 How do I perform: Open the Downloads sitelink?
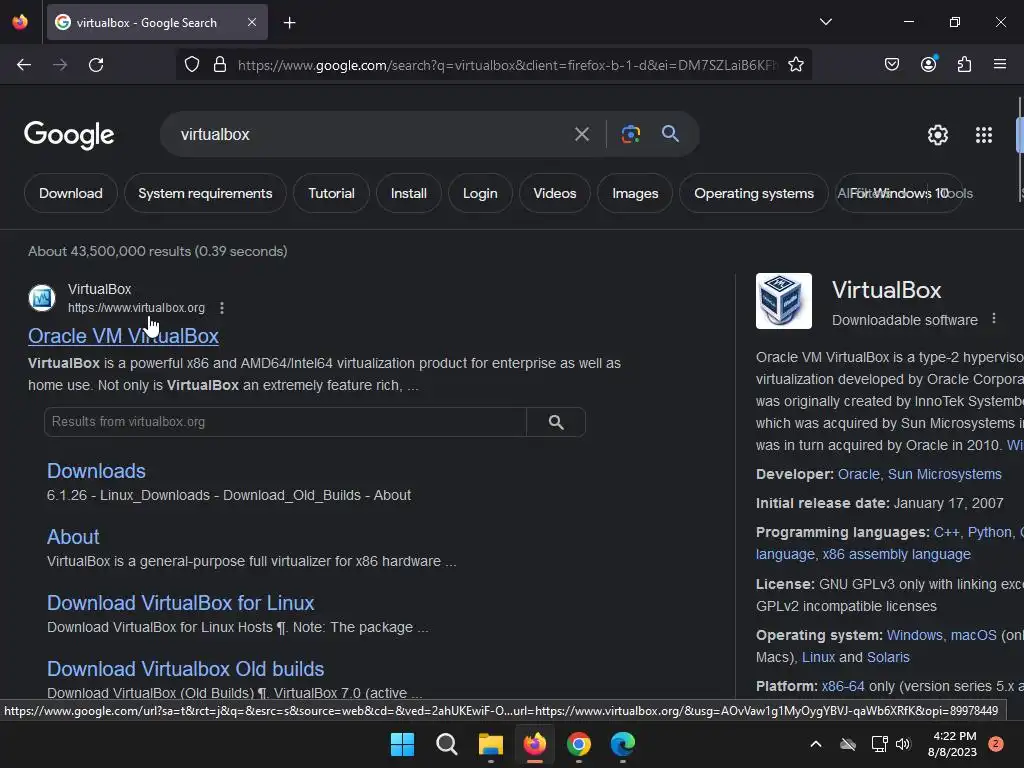tap(96, 471)
